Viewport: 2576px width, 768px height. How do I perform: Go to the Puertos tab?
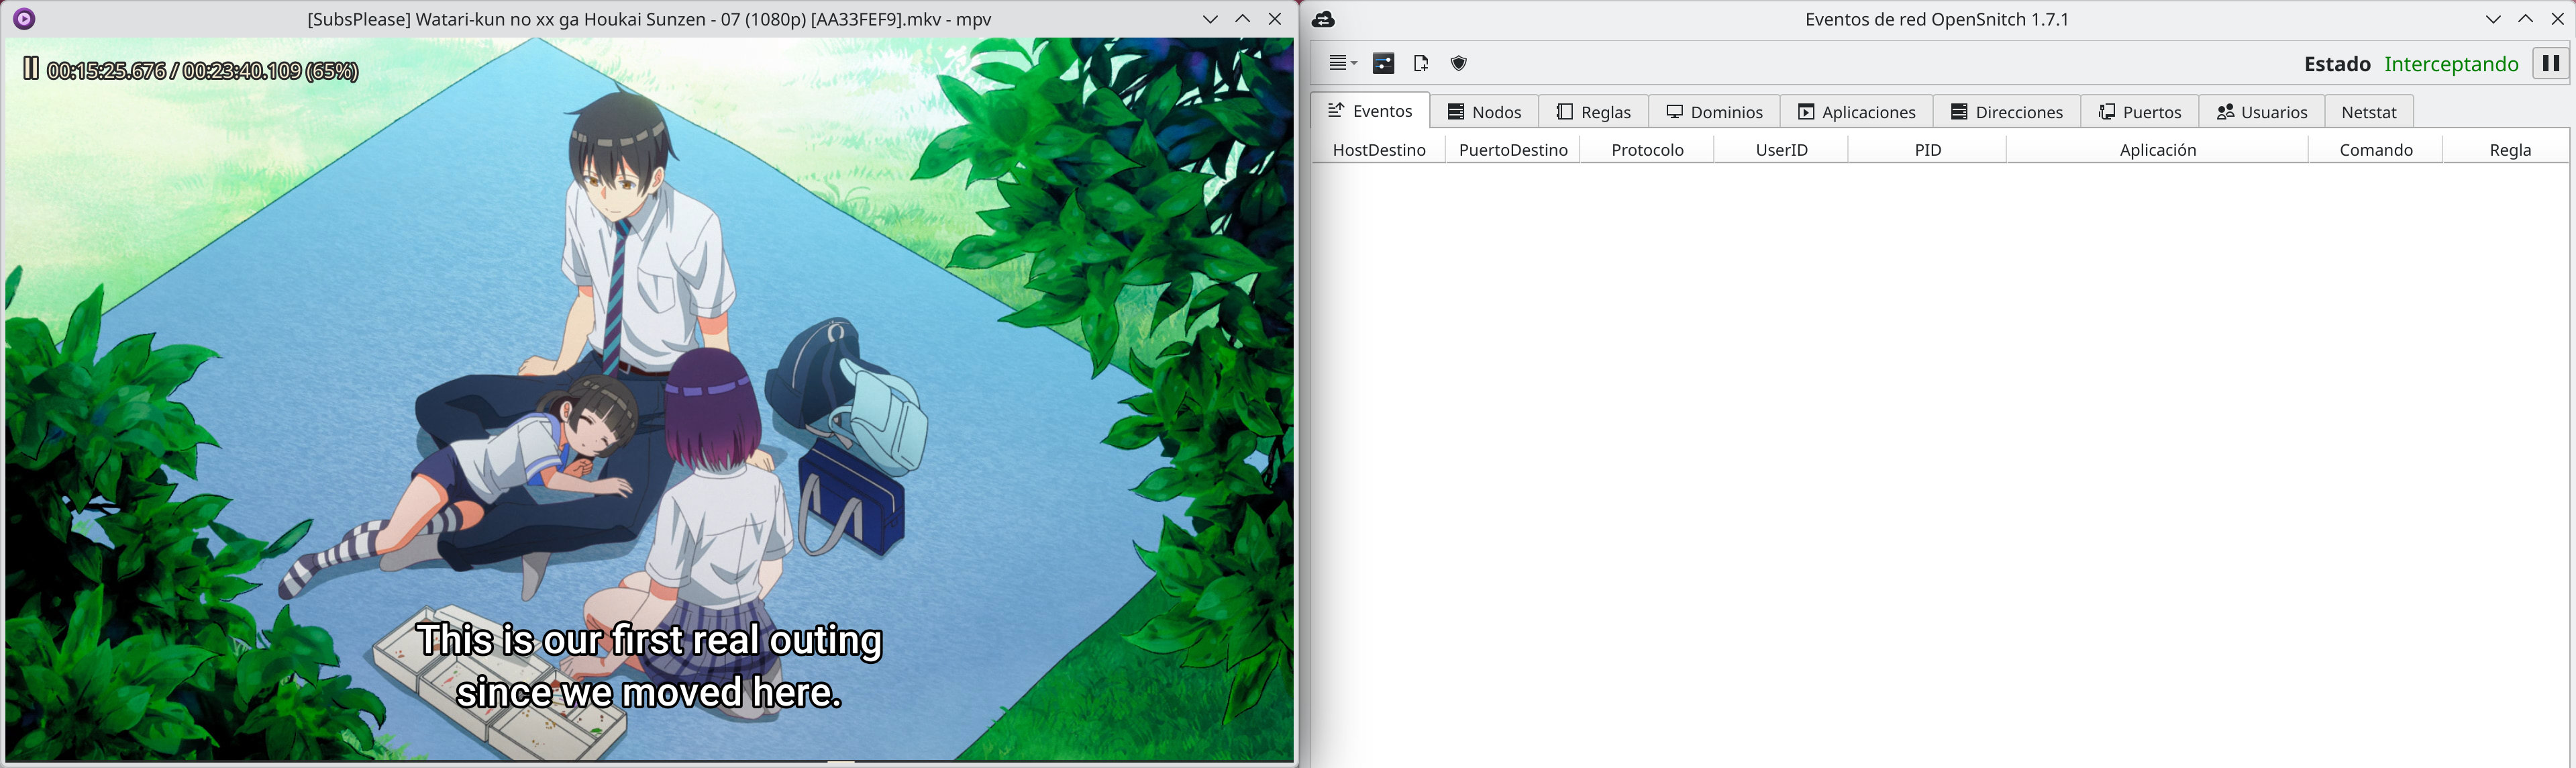coord(2139,112)
